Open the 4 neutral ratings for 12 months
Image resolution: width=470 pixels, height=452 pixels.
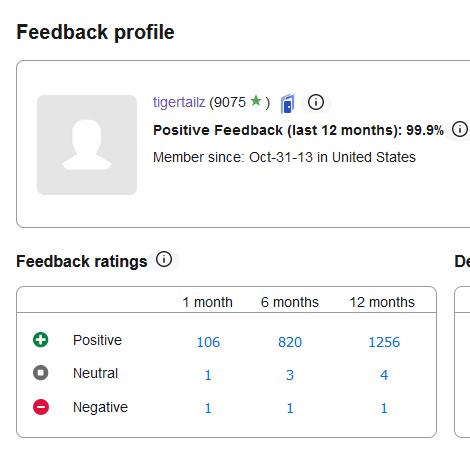[384, 375]
